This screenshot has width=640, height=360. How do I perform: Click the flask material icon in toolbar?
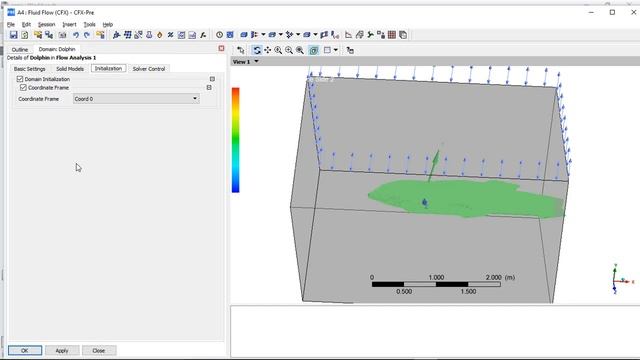pyautogui.click(x=149, y=35)
